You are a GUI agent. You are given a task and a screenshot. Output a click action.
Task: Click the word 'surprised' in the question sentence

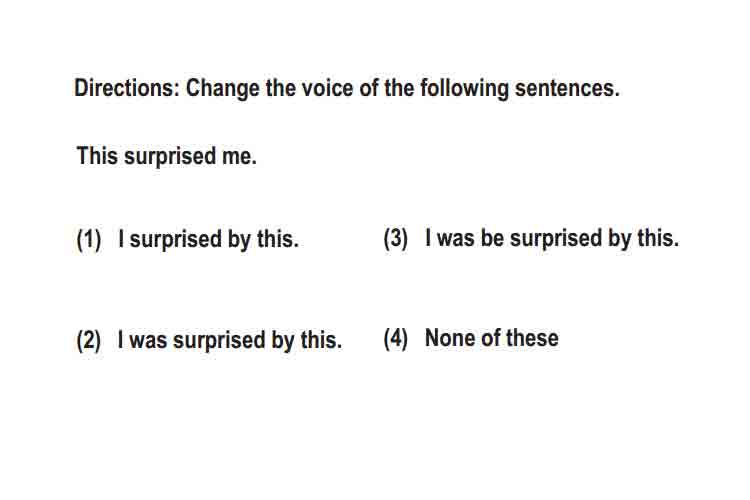170,156
